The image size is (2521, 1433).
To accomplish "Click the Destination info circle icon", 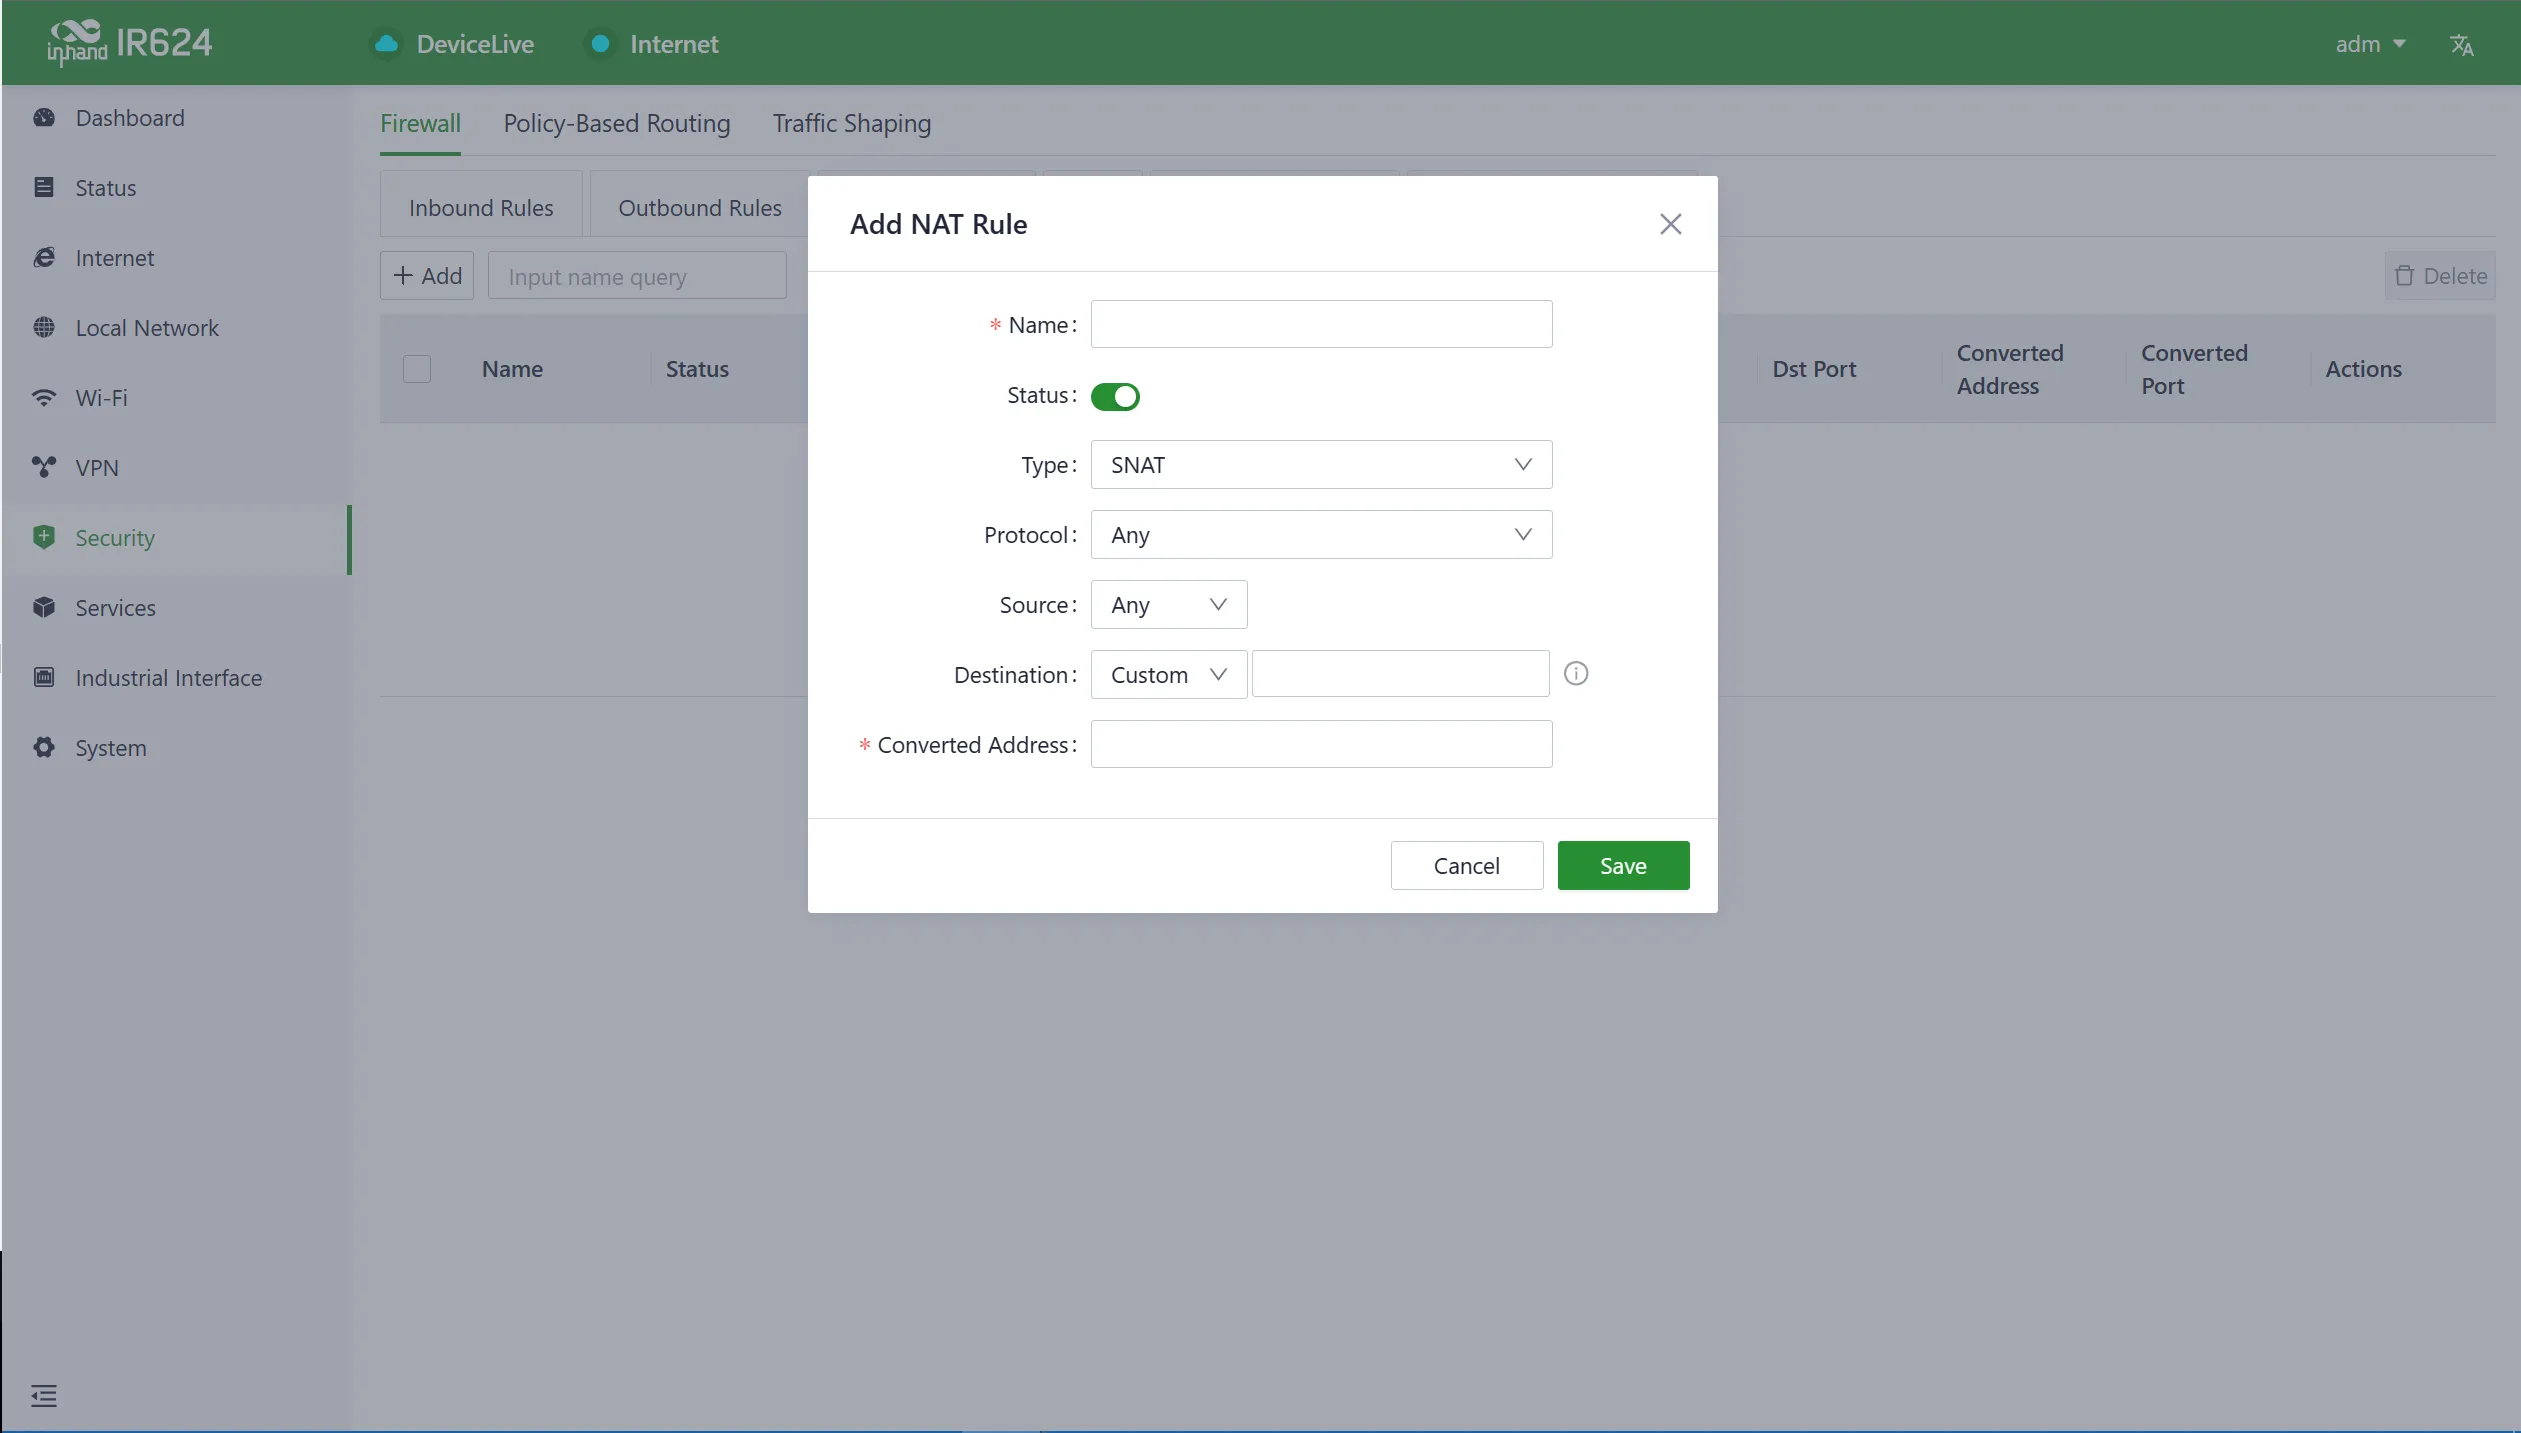I will [1576, 674].
